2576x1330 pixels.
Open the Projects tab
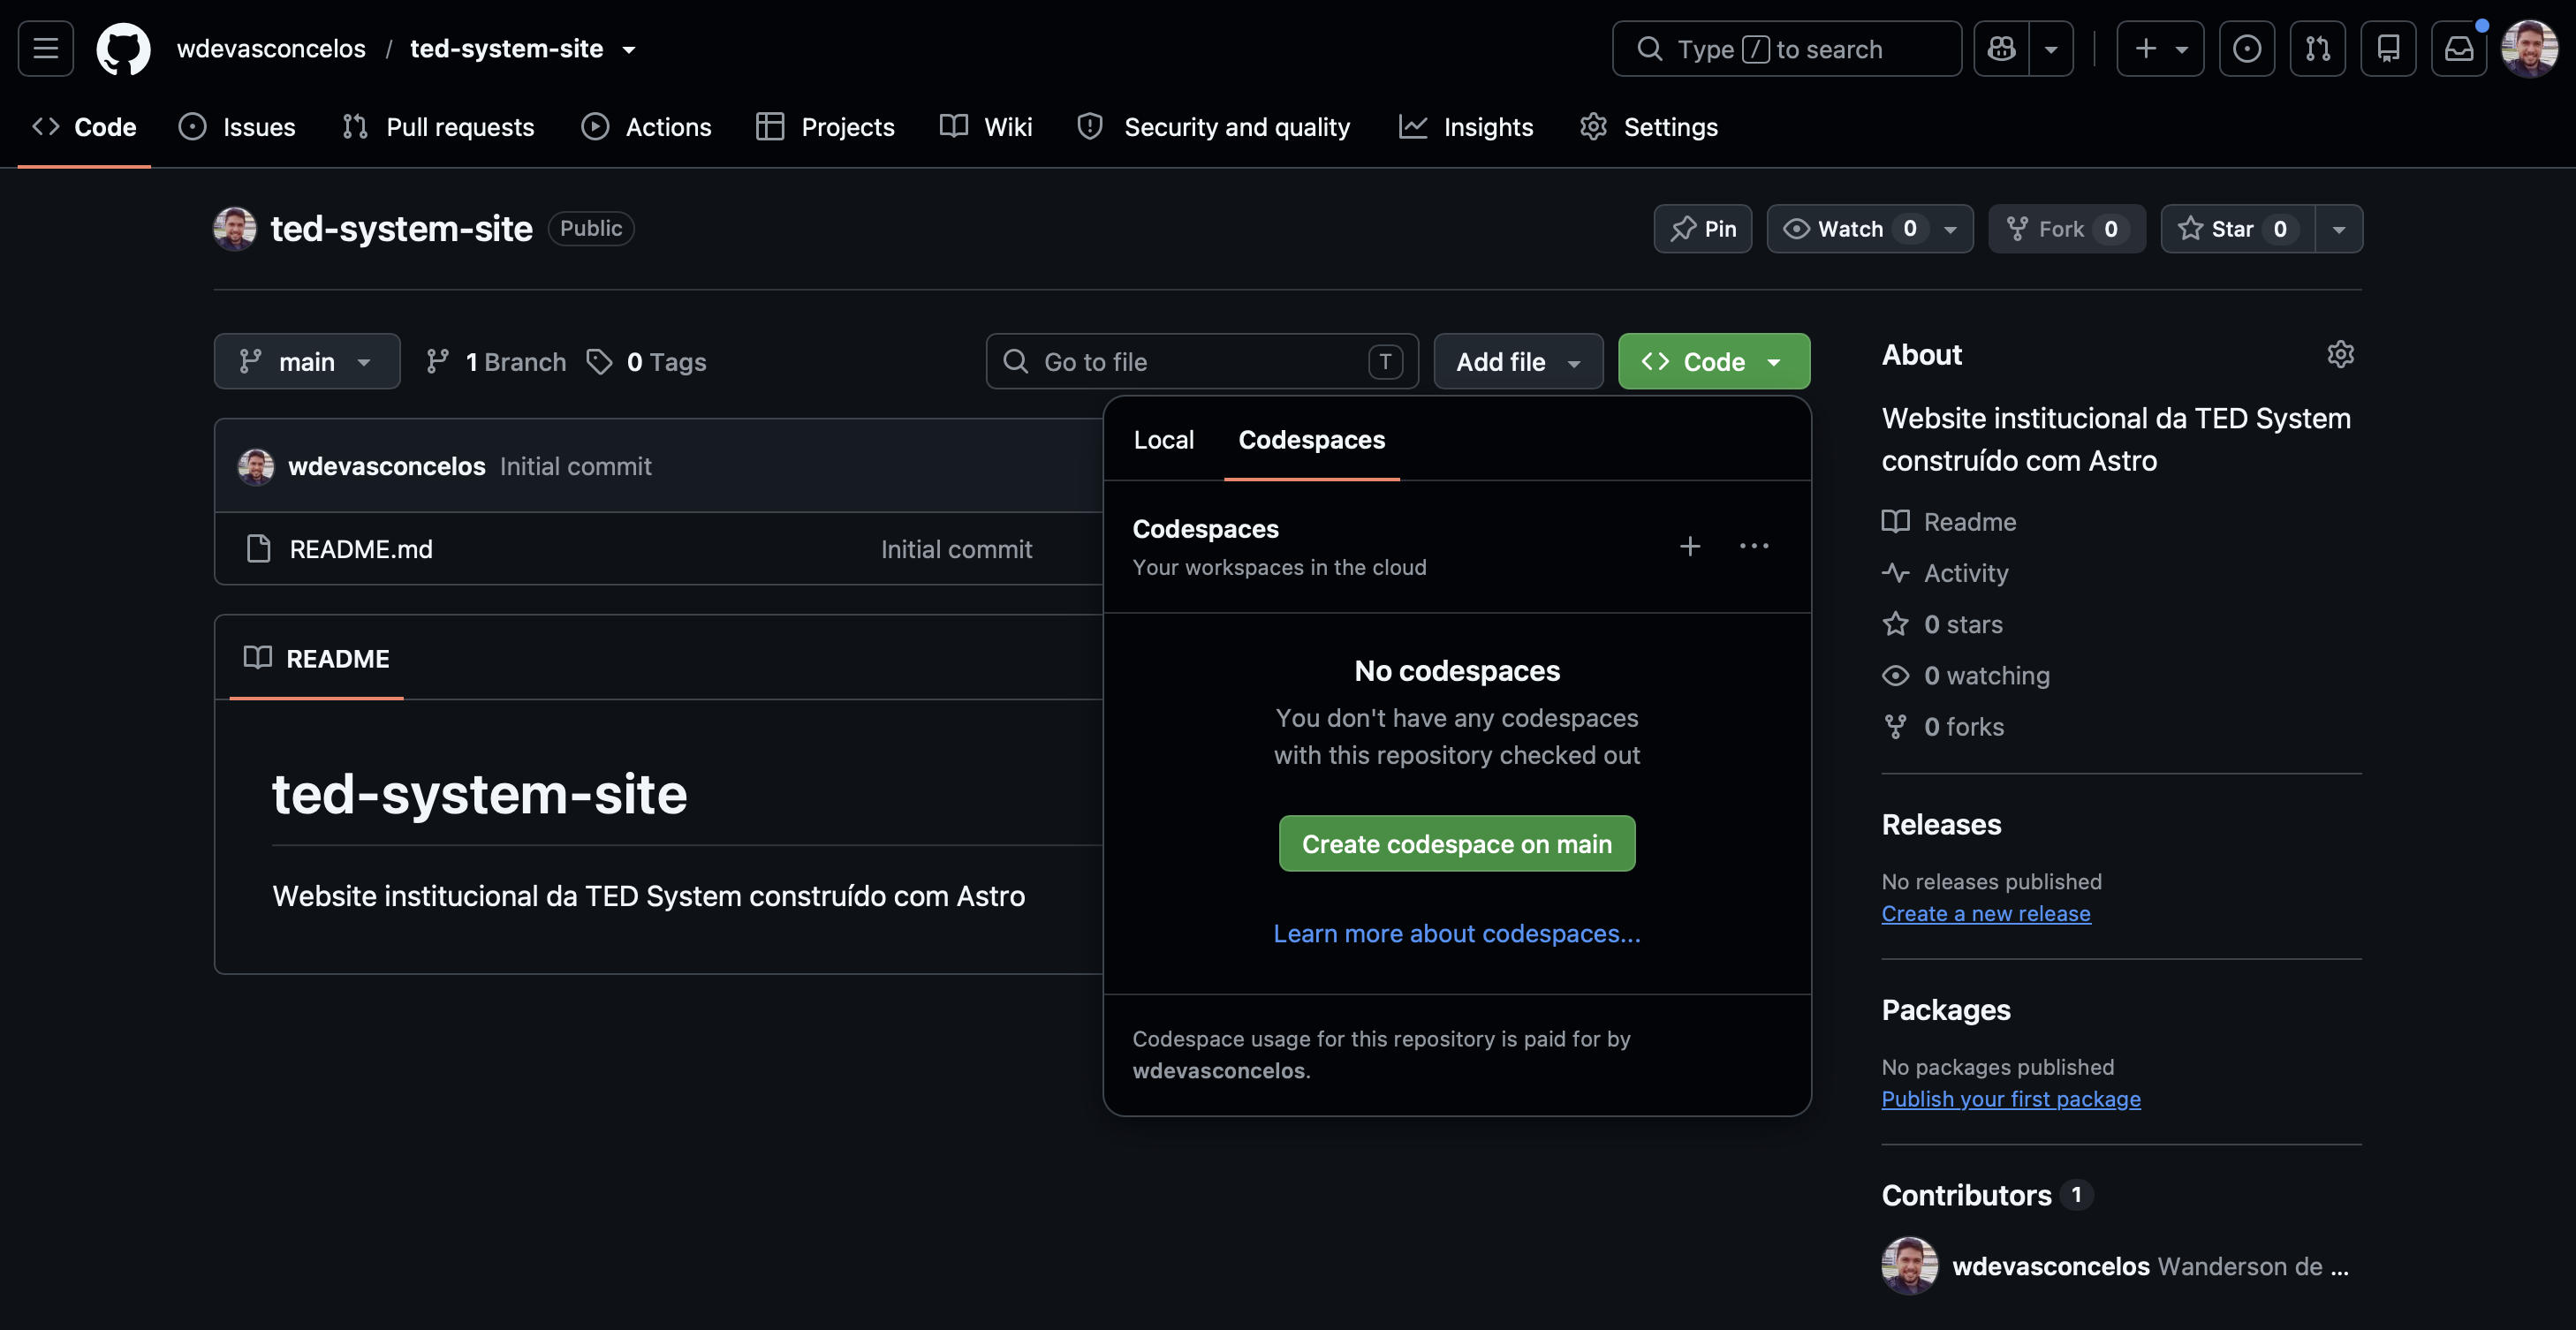coord(826,127)
